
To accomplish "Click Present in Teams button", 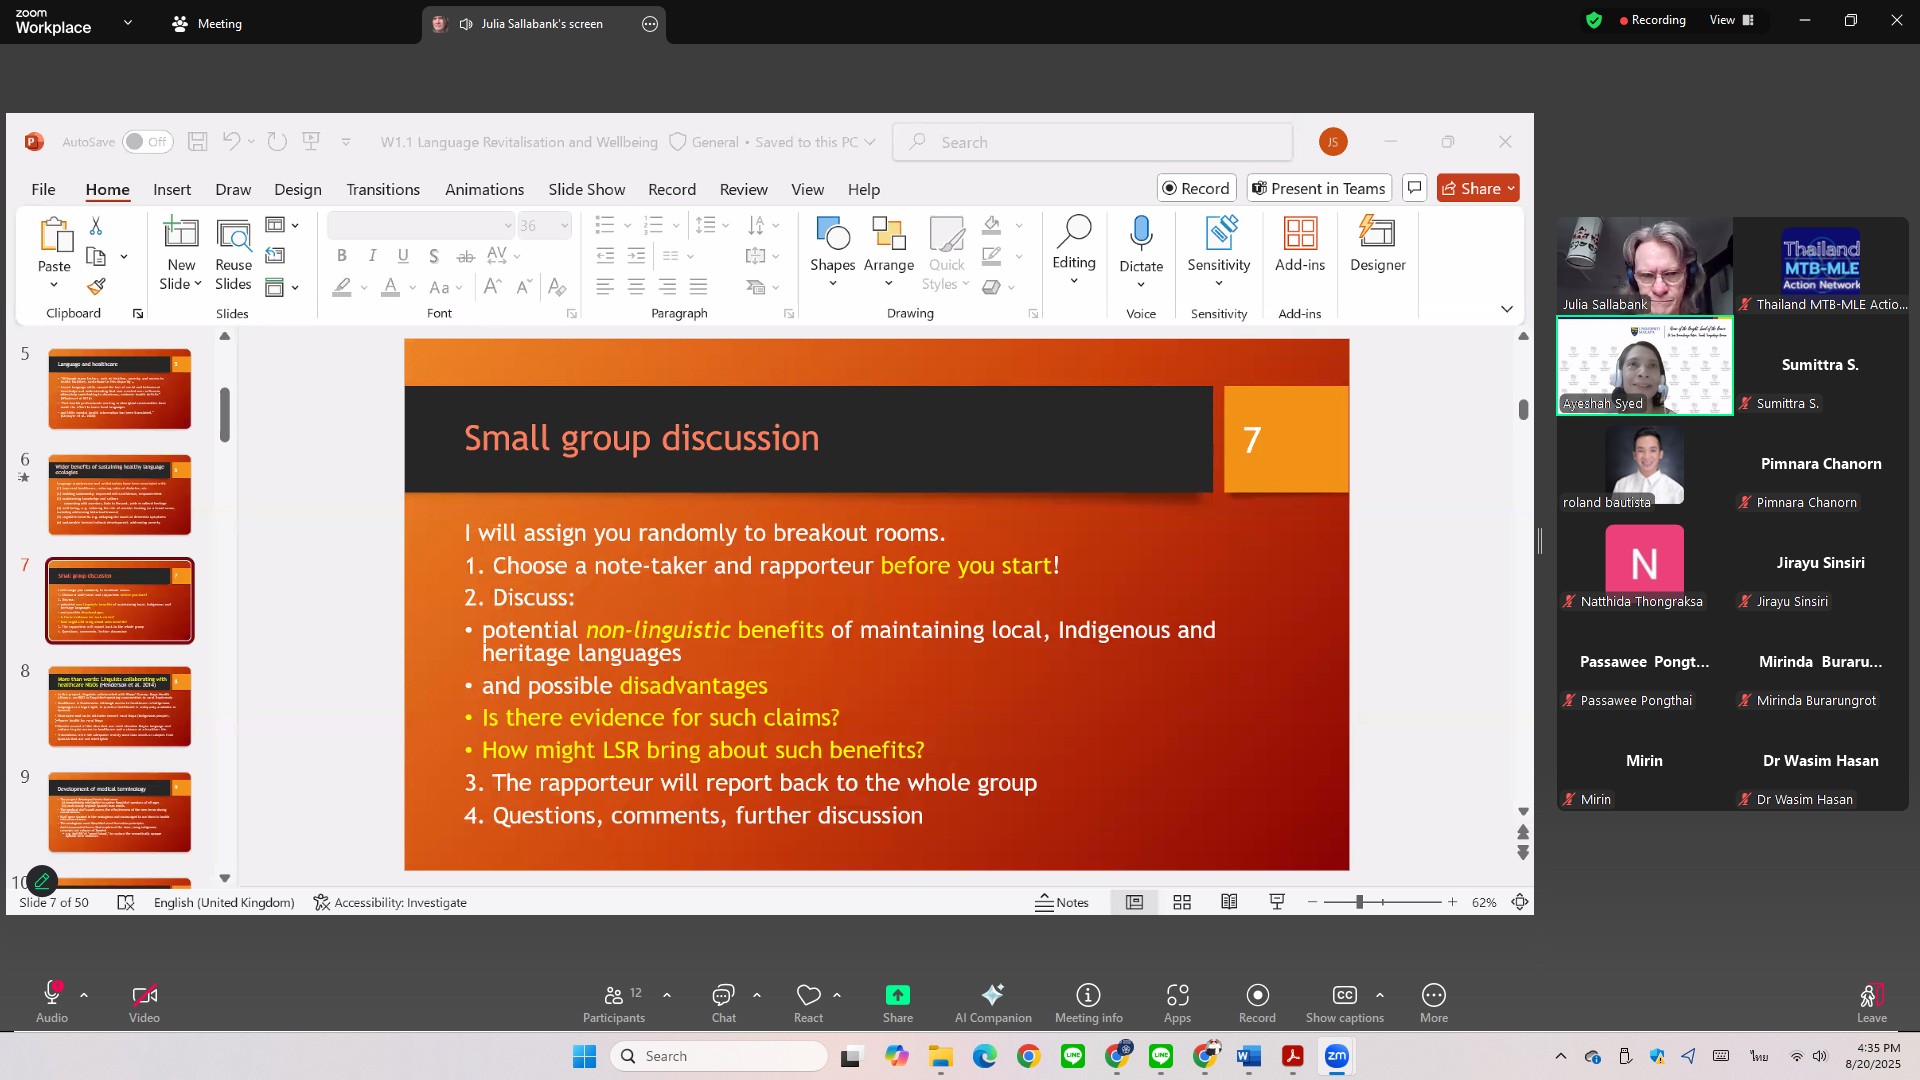I will 1319,188.
